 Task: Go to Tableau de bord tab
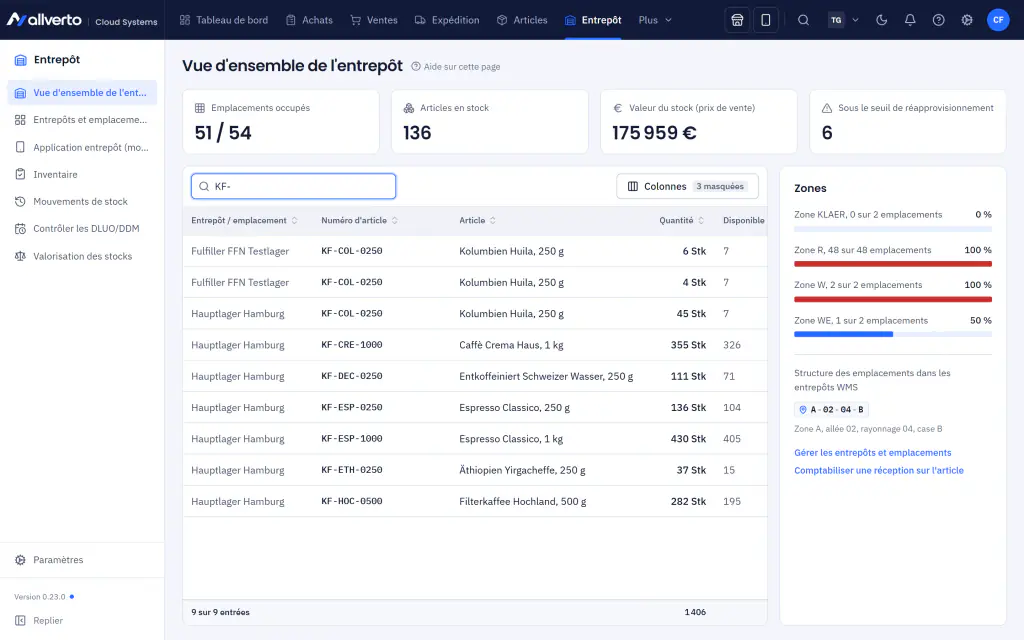[x=224, y=20]
